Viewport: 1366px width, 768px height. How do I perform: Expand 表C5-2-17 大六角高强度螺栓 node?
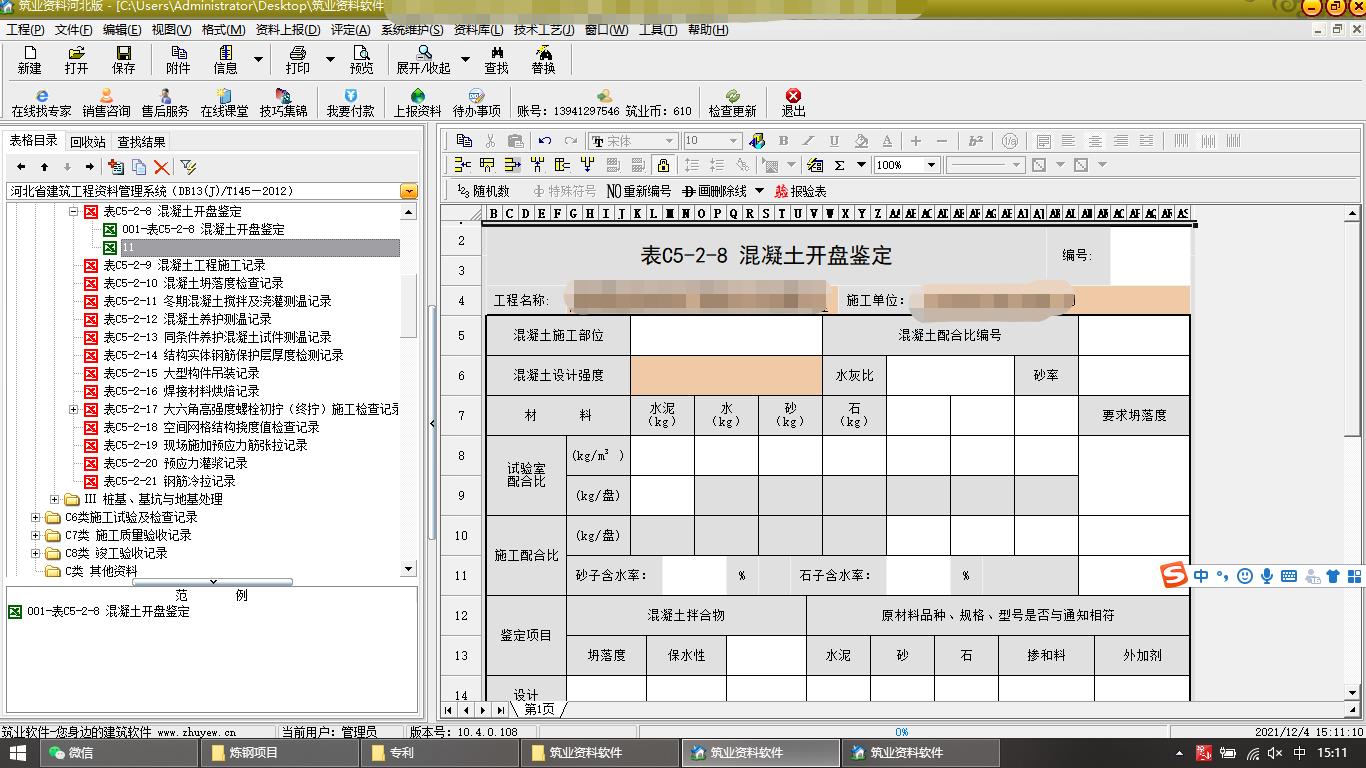tap(73, 410)
